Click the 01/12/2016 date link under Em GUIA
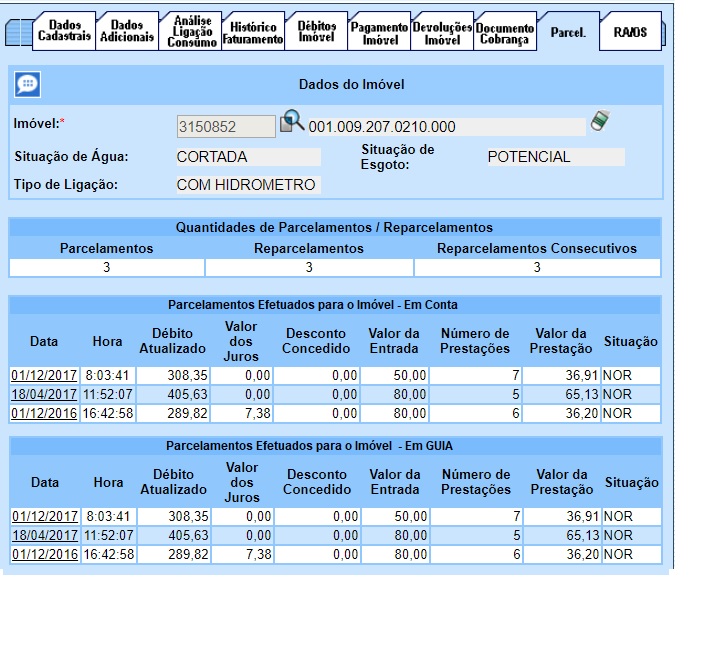703x655 pixels. click(44, 555)
